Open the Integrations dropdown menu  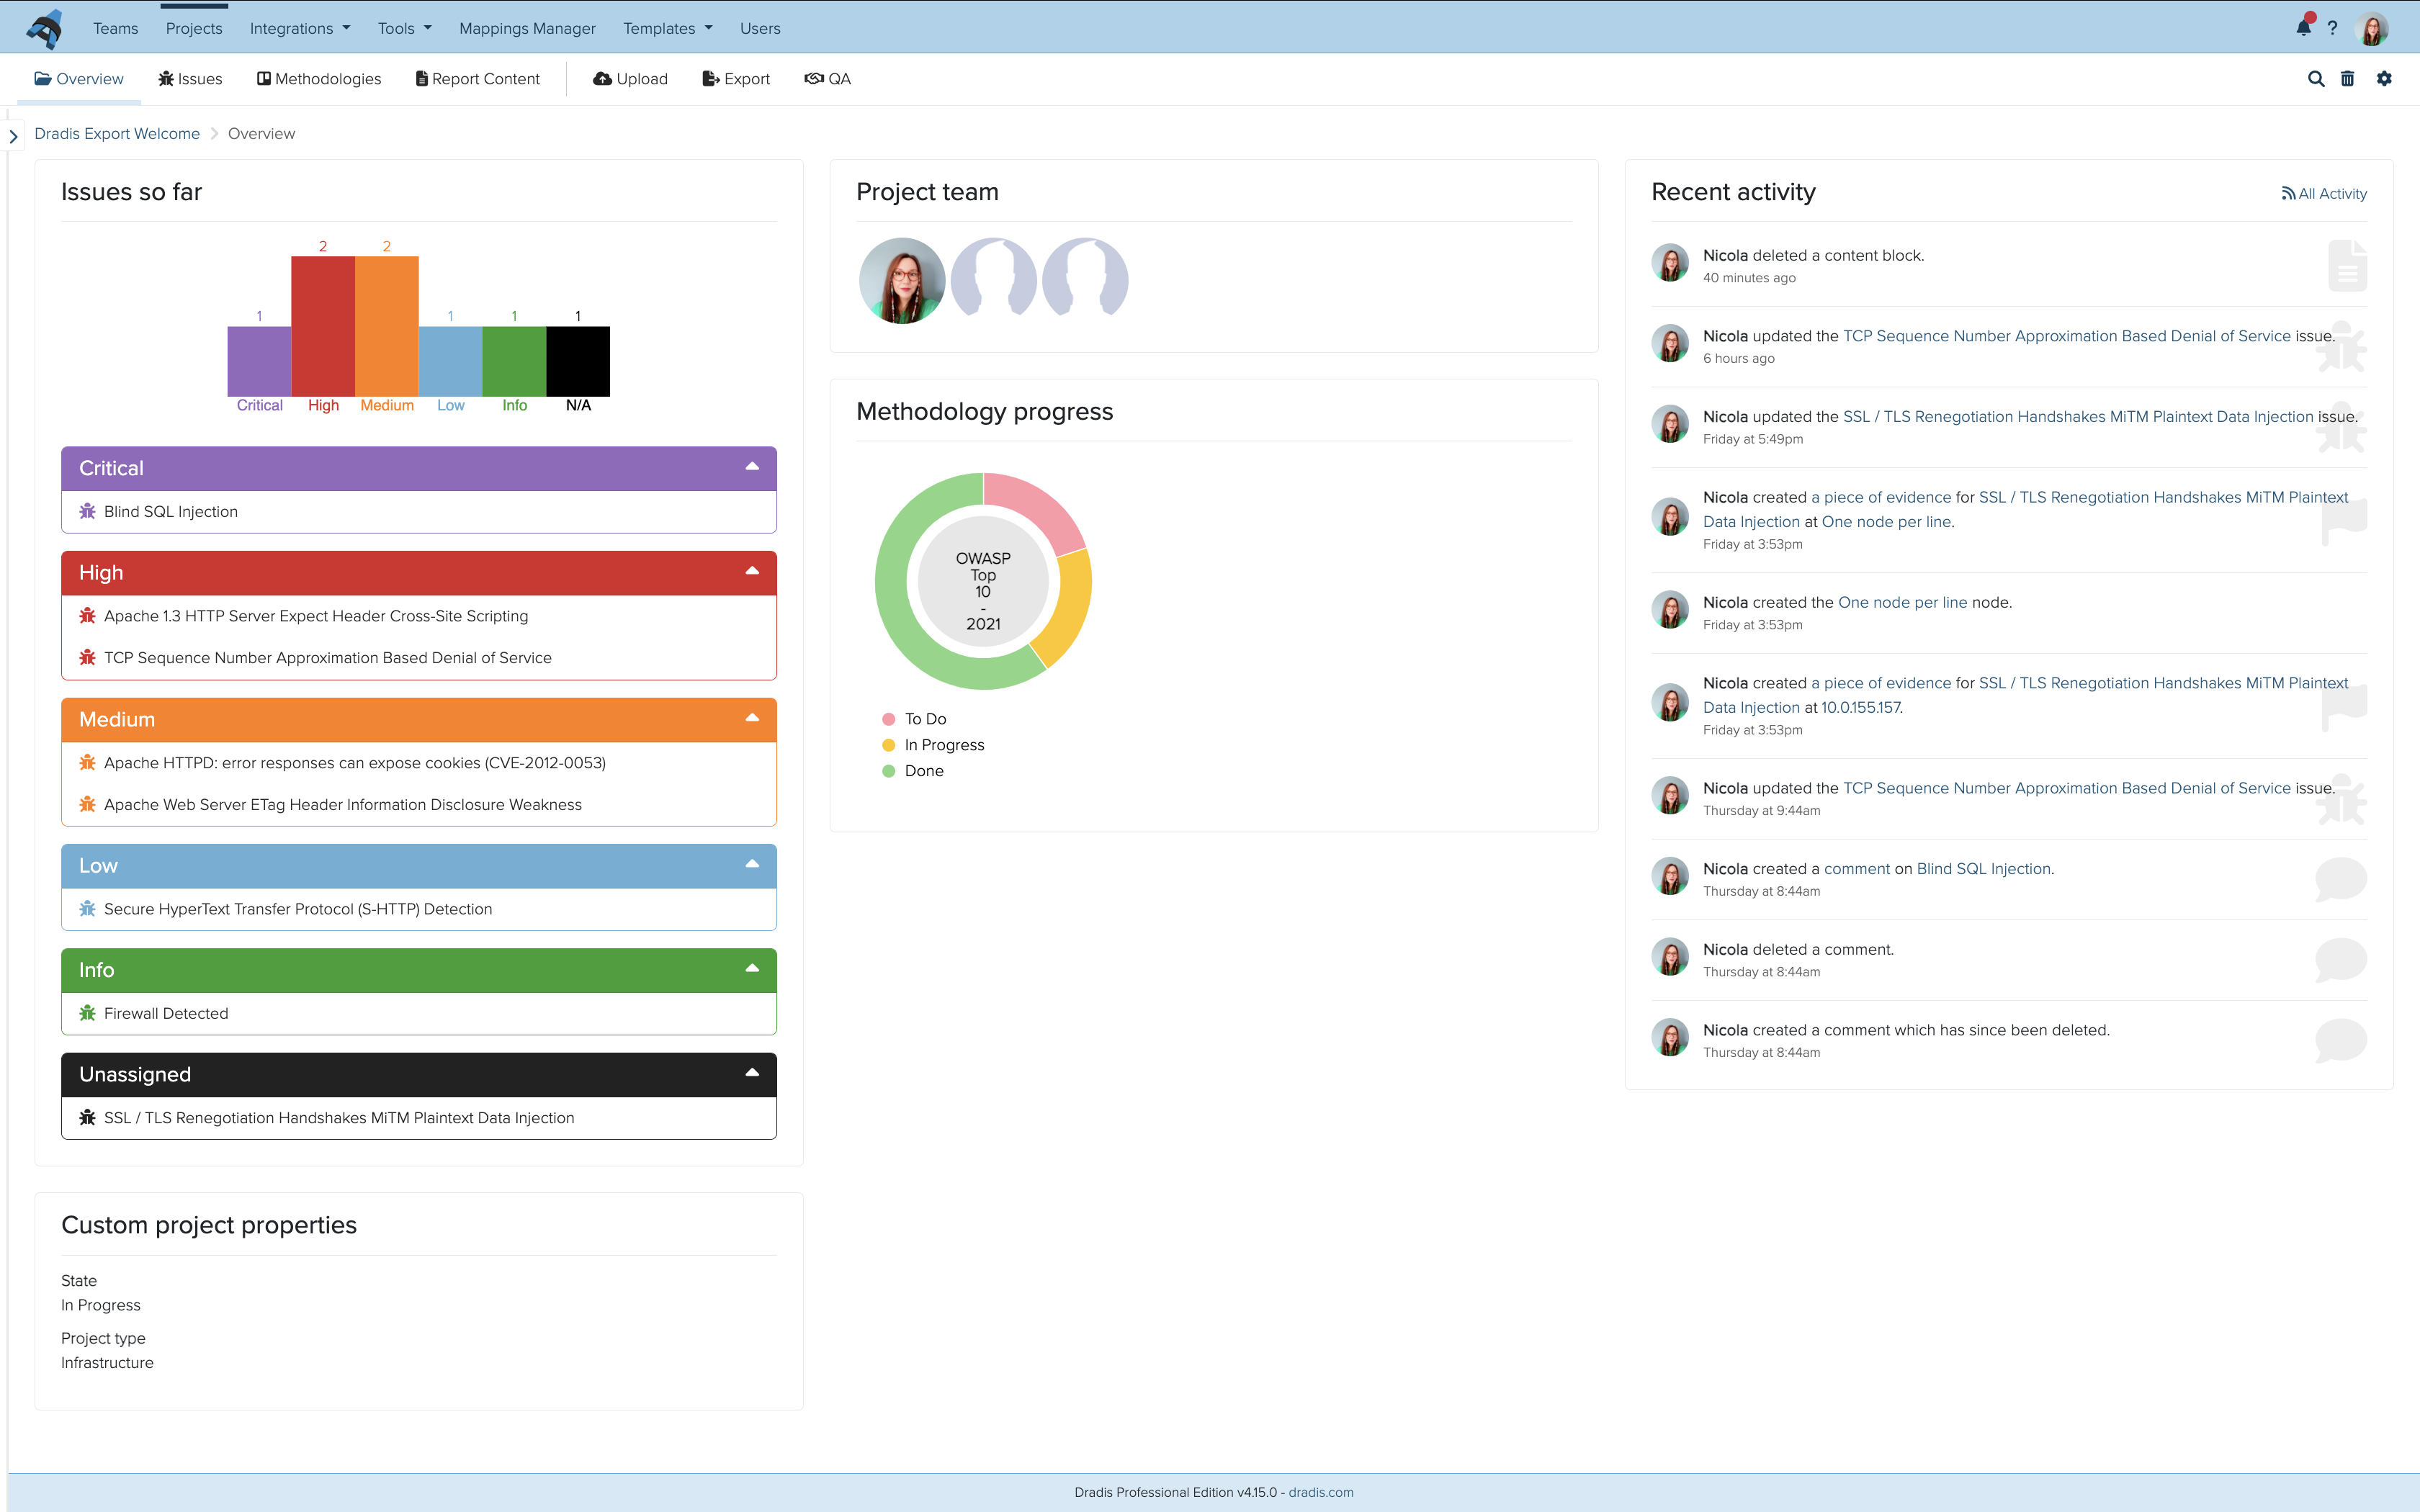click(300, 28)
